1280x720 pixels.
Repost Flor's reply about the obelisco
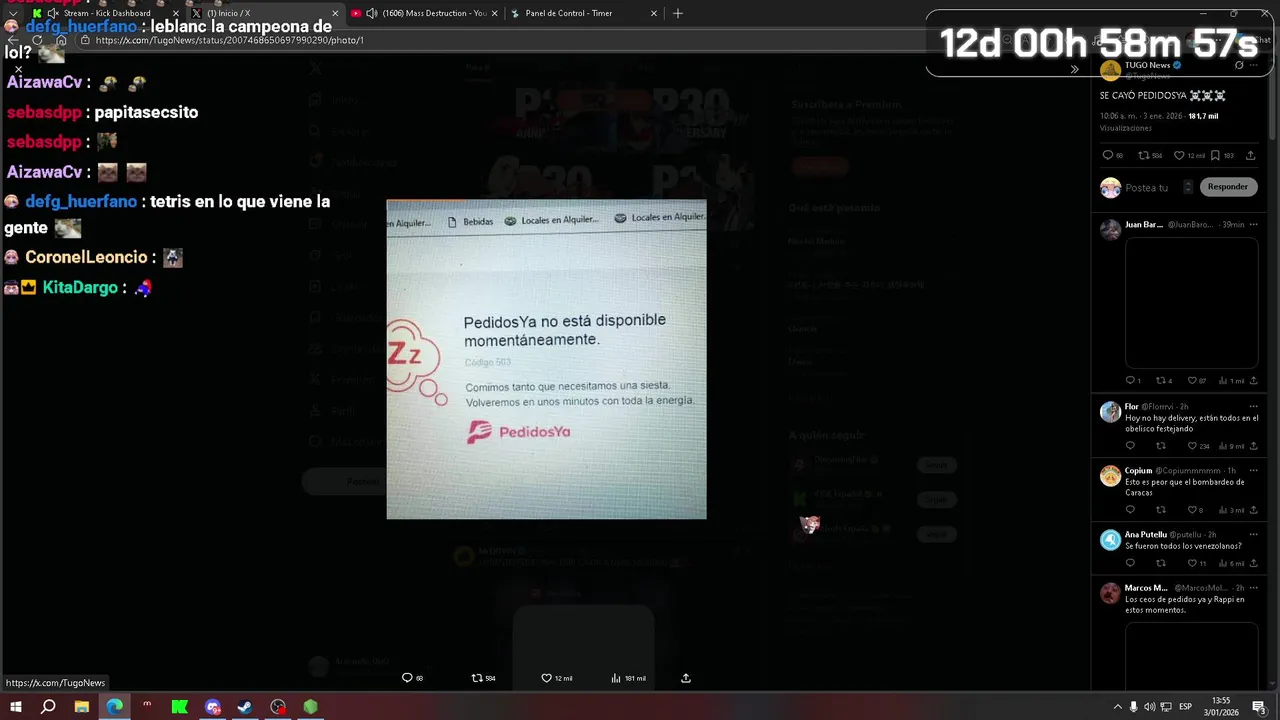click(x=1161, y=446)
